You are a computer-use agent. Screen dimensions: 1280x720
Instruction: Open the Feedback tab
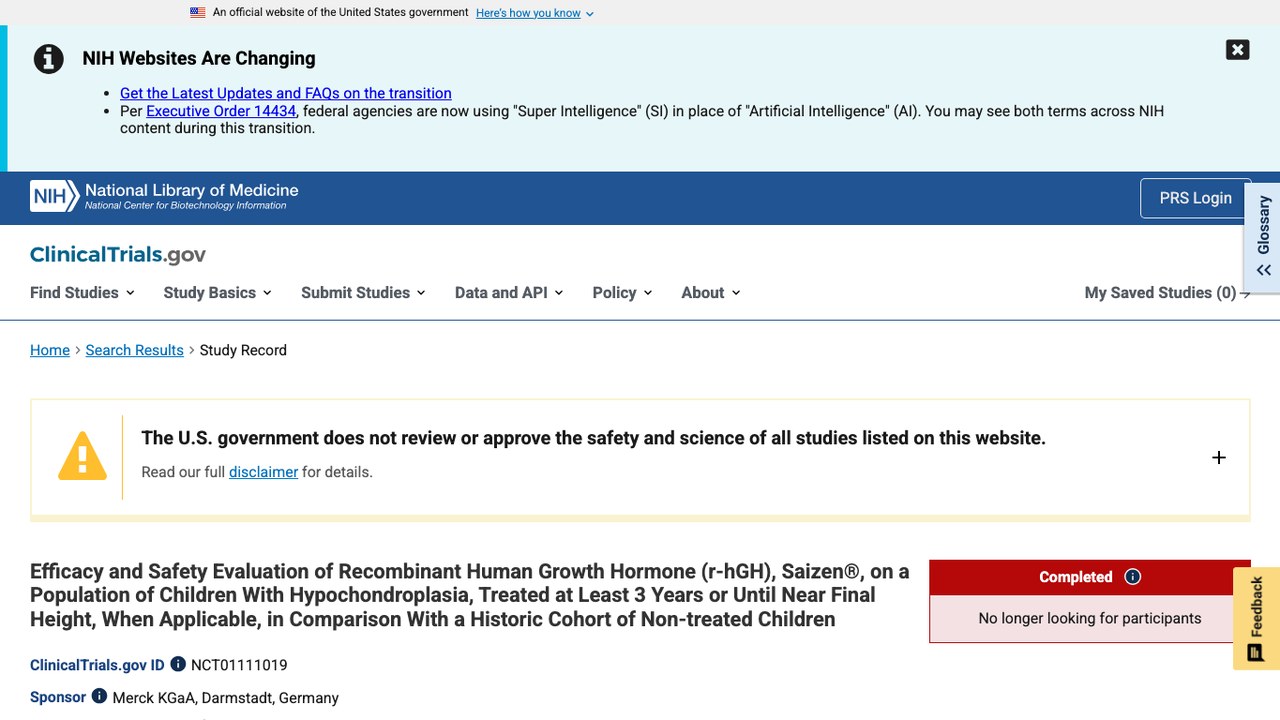pyautogui.click(x=1257, y=619)
